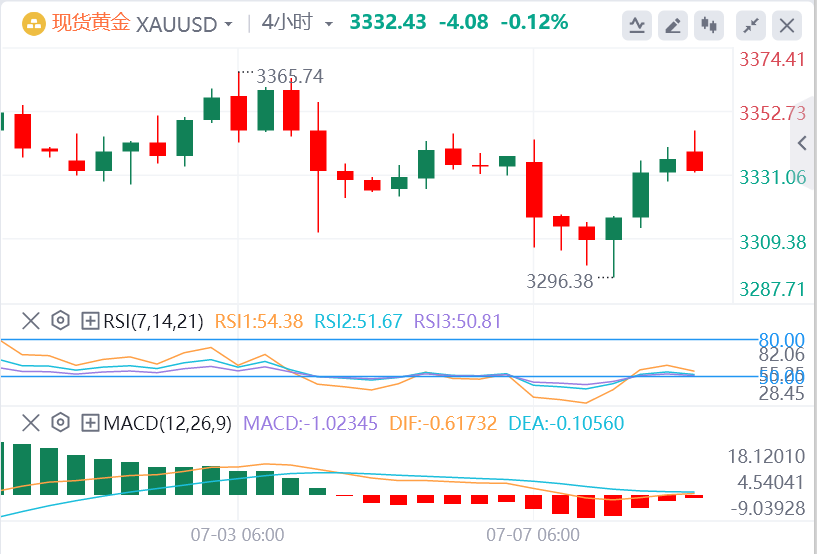Click the 07-07 06:00 time axis label

coord(533,534)
